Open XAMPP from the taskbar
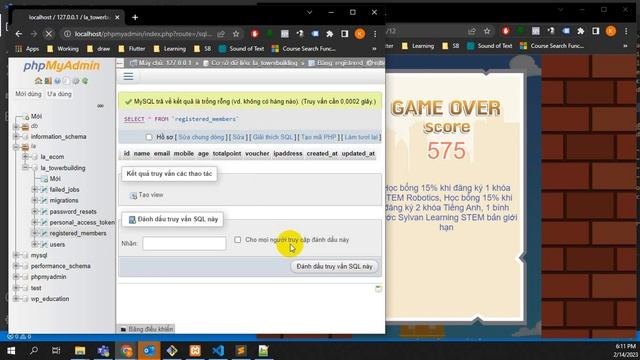This screenshot has height=360, width=640. pyautogui.click(x=195, y=351)
